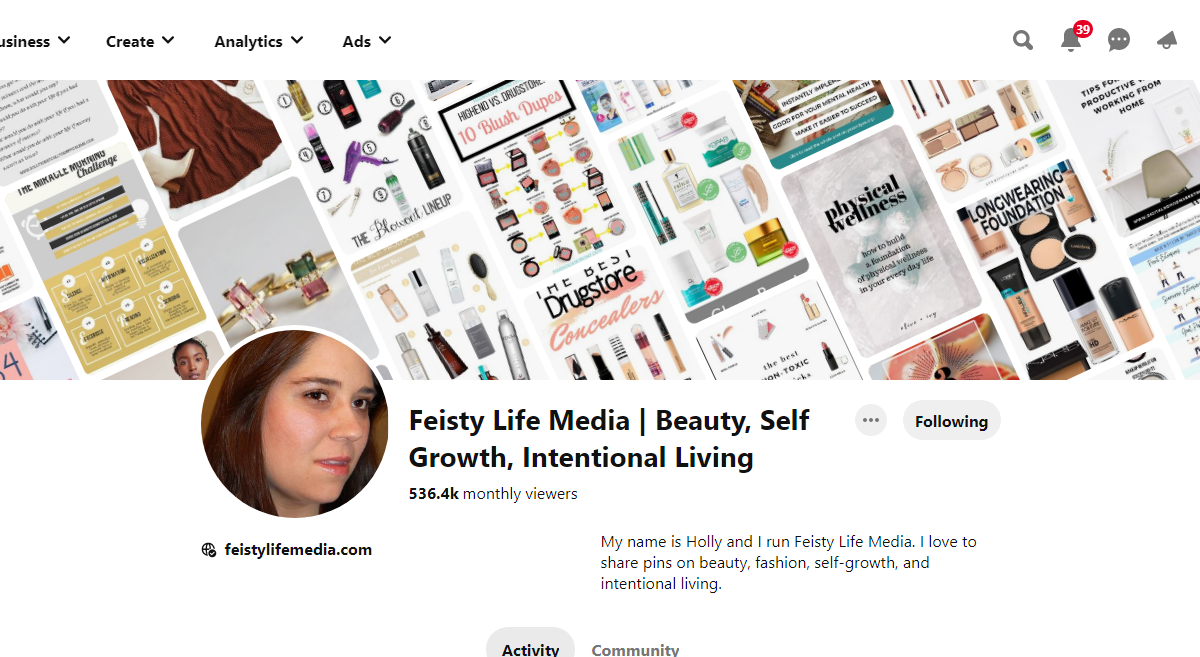
Task: Switch to the Activity tab
Action: [x=530, y=648]
